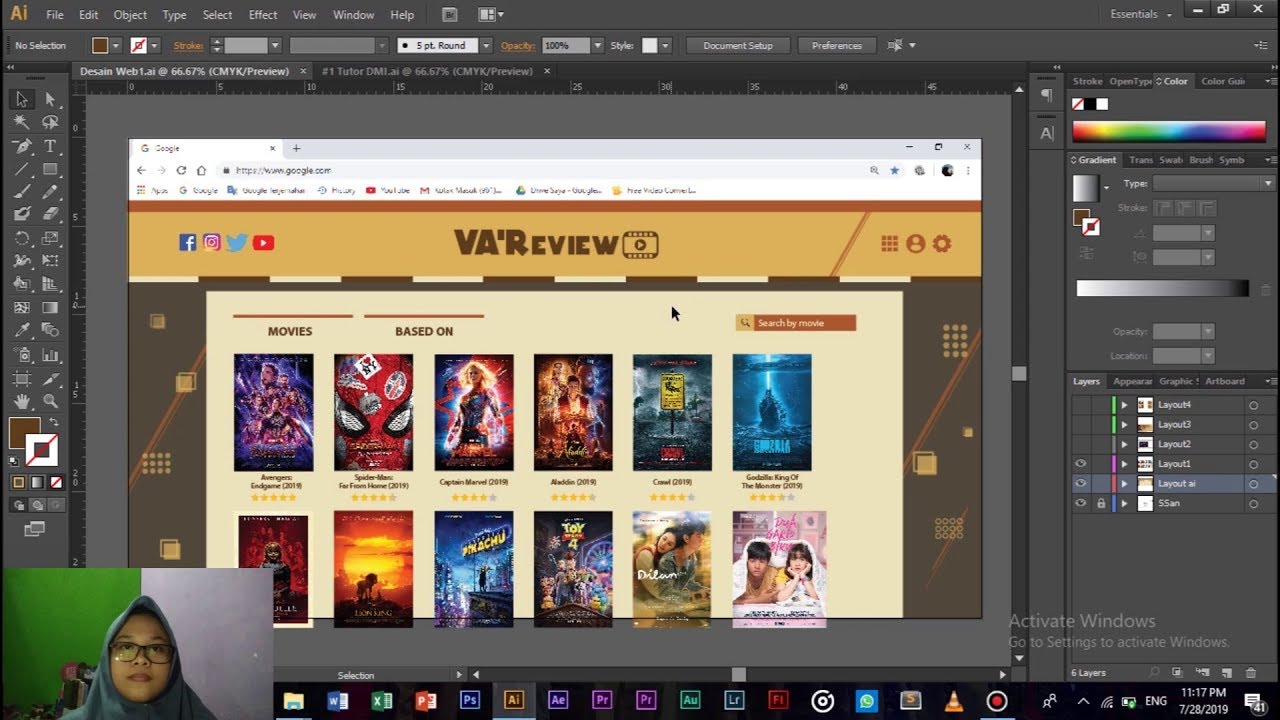
Task: Show the Layout4 layer visibility
Action: [1080, 405]
